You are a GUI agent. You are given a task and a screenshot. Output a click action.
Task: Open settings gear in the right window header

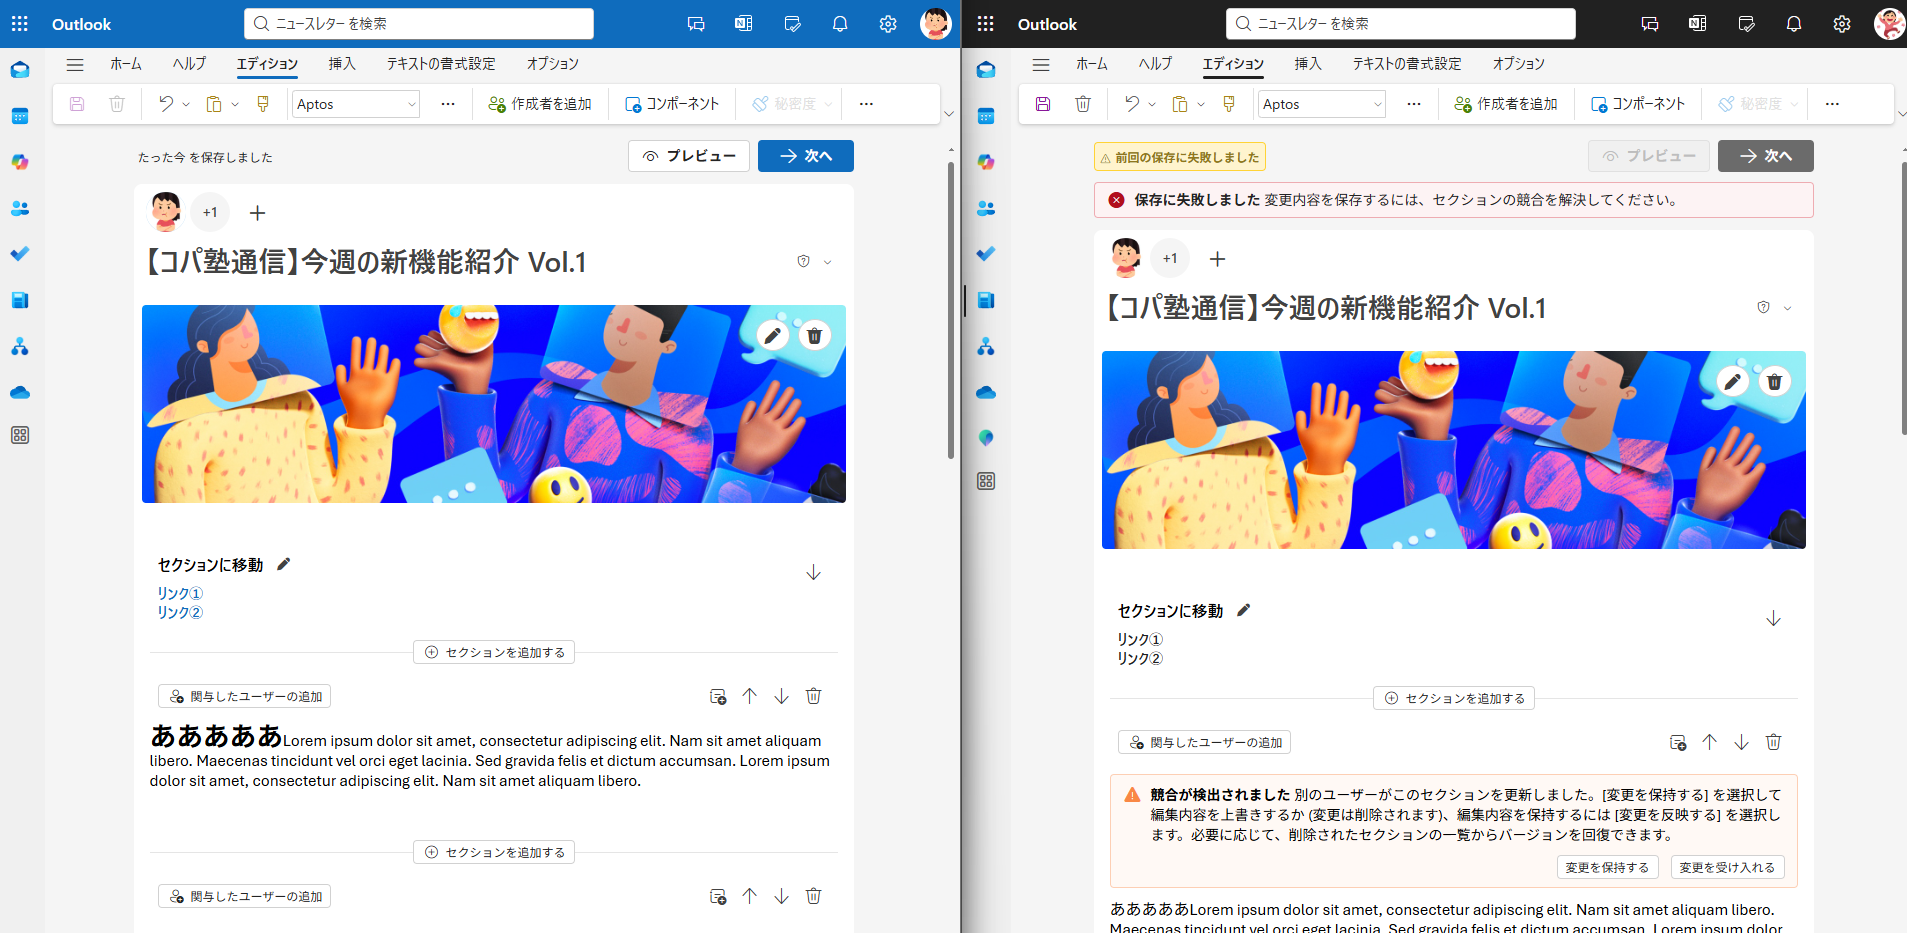[1842, 24]
